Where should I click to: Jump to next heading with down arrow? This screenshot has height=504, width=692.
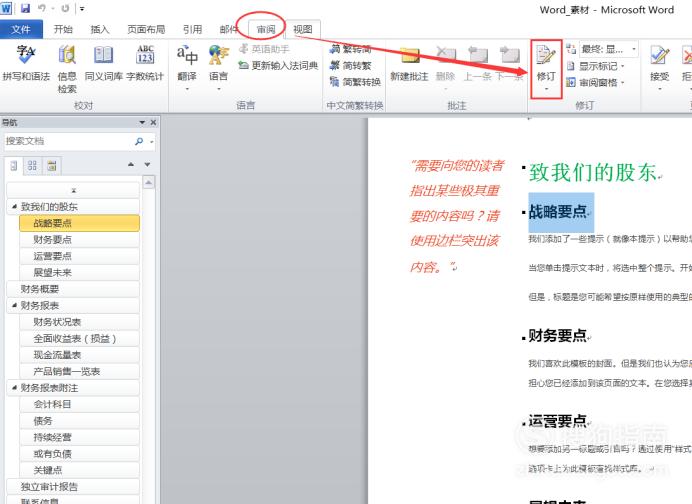click(147, 165)
